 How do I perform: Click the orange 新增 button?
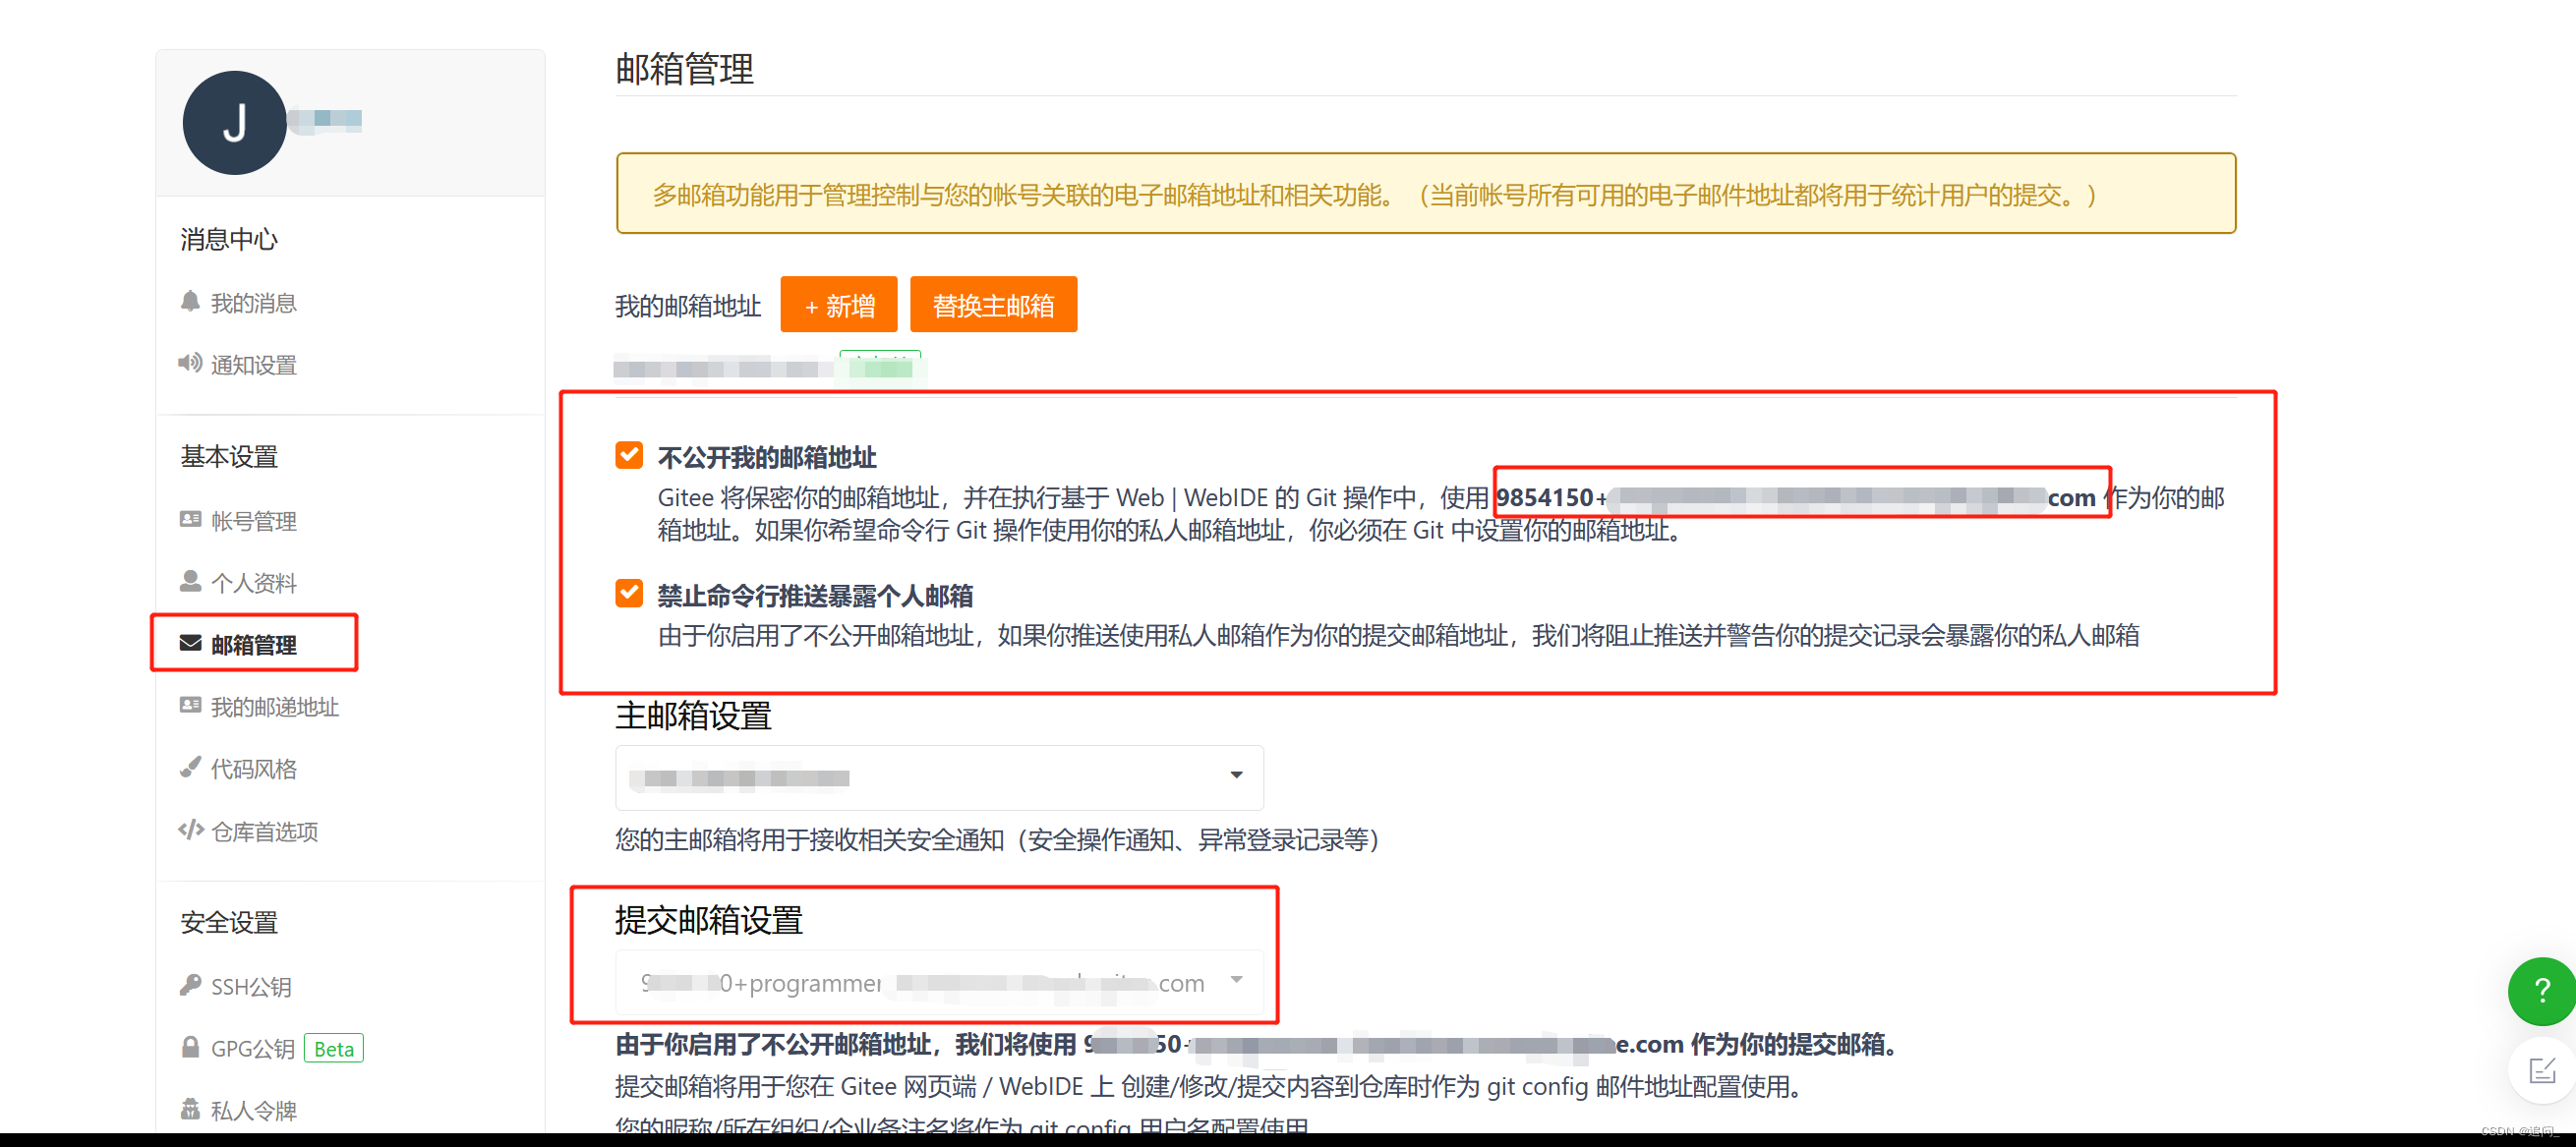(838, 305)
